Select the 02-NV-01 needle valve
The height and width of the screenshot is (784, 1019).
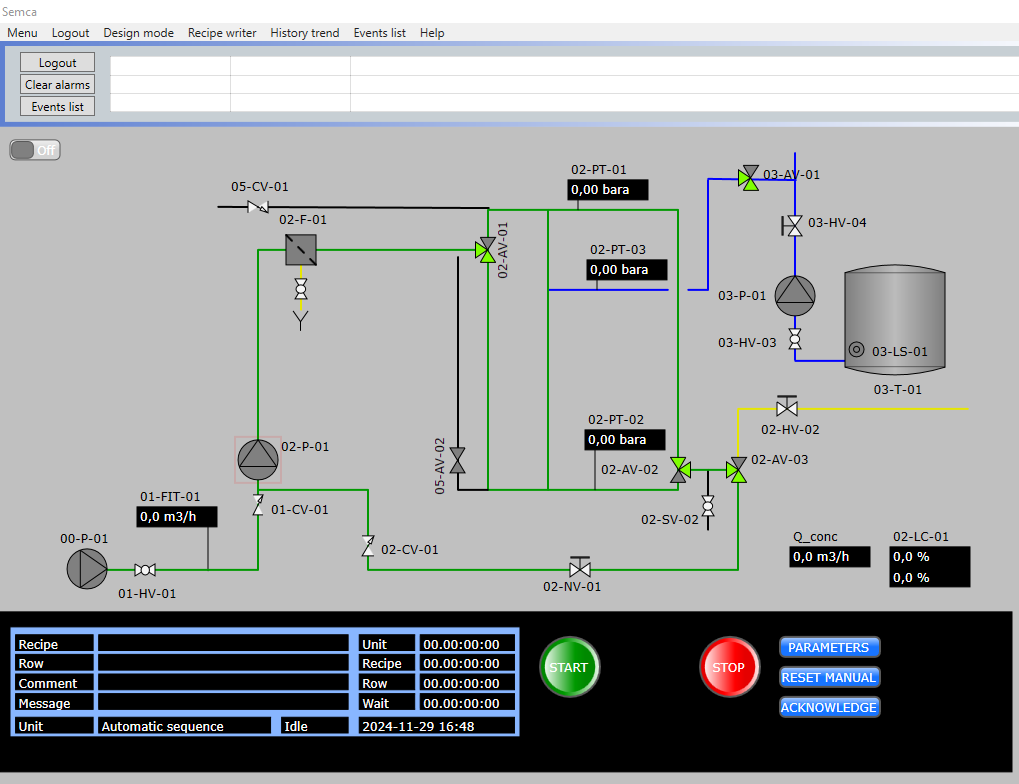point(579,568)
